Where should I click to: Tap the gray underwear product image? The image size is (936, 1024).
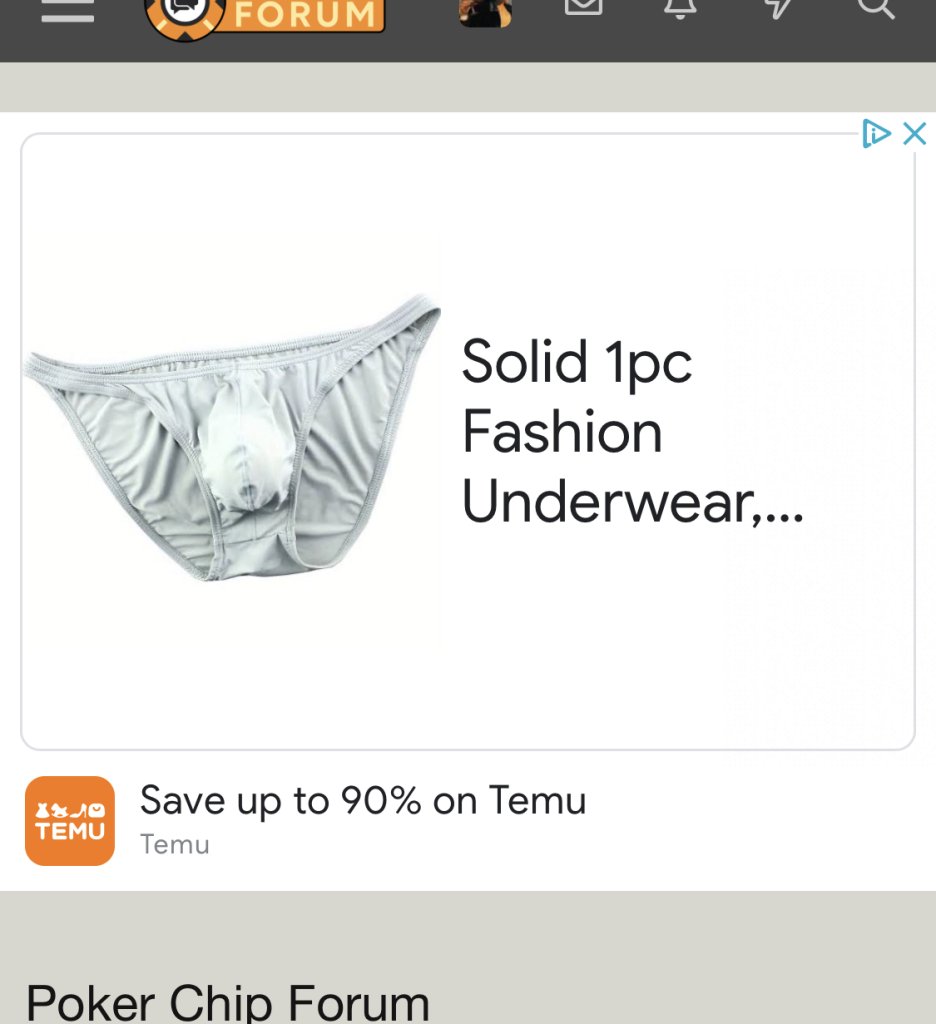[x=232, y=438]
